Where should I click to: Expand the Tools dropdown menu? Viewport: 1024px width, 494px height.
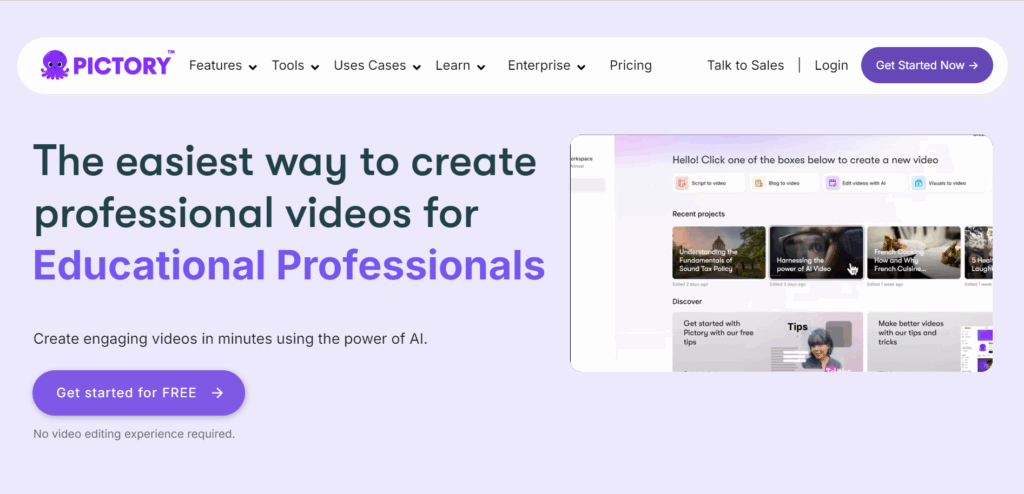[295, 65]
